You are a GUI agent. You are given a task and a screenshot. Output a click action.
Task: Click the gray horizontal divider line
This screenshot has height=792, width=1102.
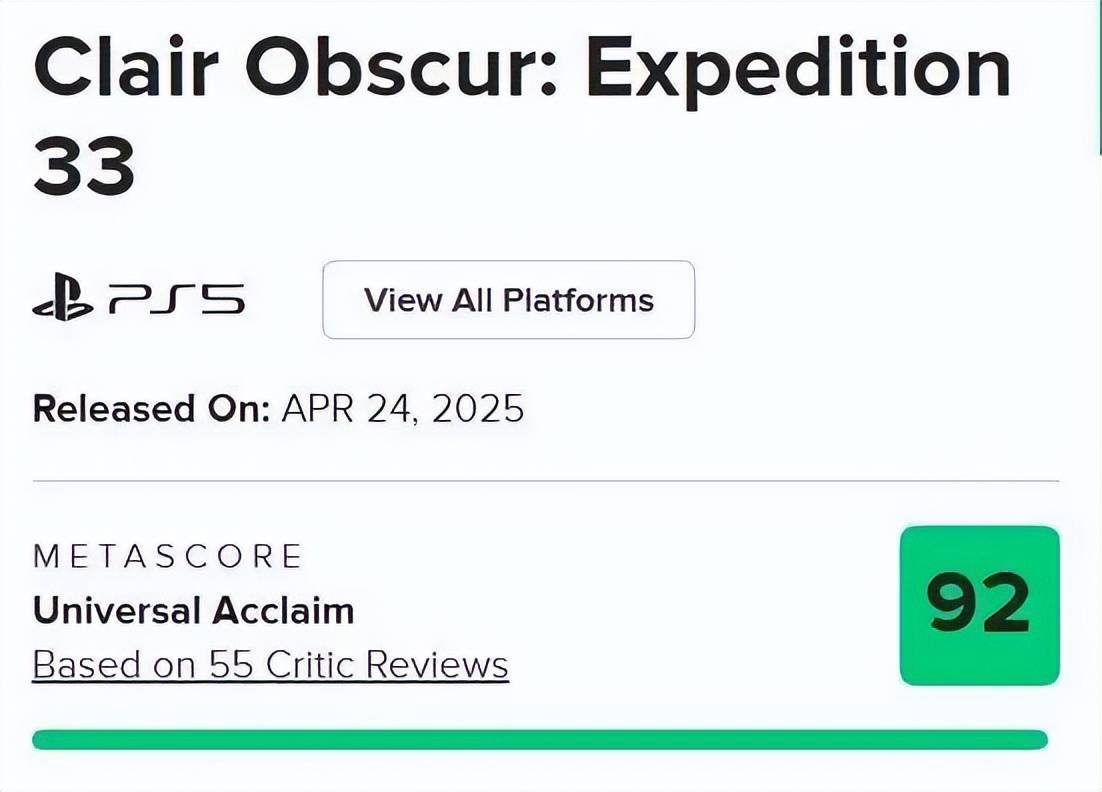pos(545,481)
